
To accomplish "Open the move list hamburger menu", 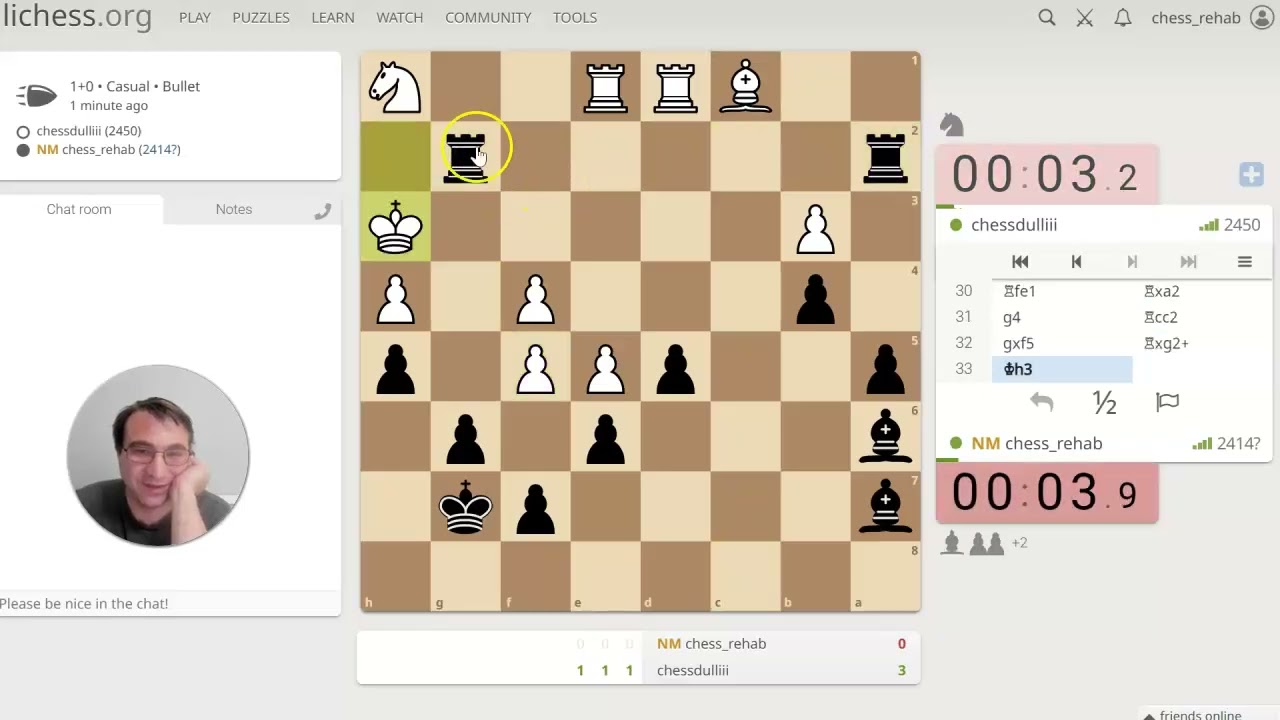I will tap(1244, 262).
